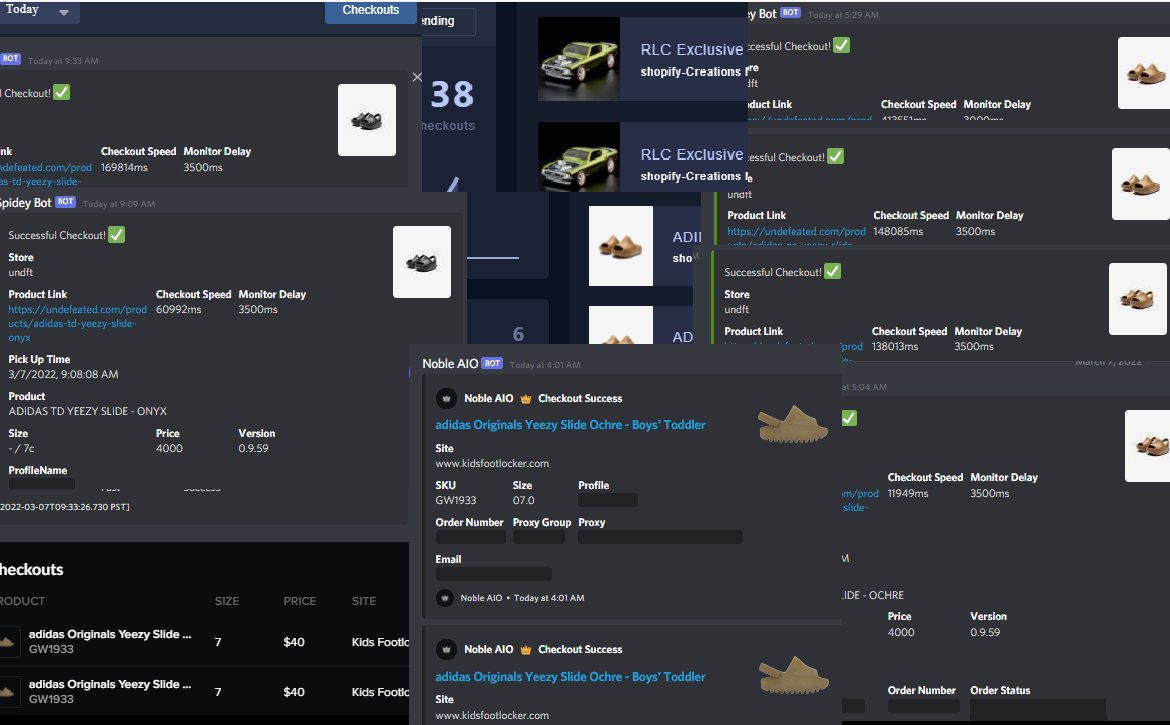Click the SIZE column header in checkouts table
This screenshot has height=725, width=1170.
227,600
